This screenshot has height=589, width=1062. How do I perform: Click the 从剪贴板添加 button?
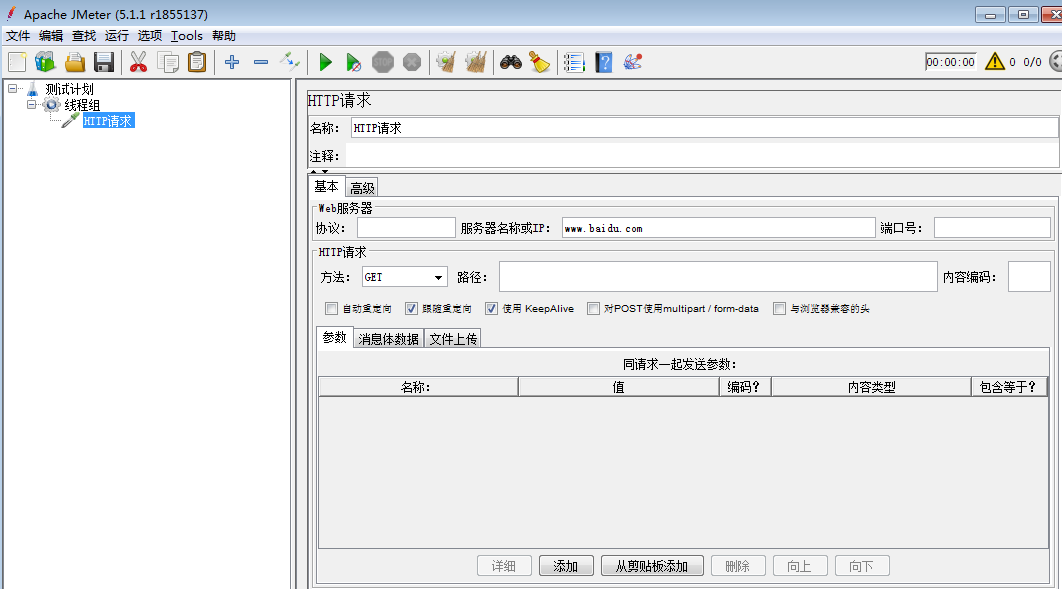point(652,566)
